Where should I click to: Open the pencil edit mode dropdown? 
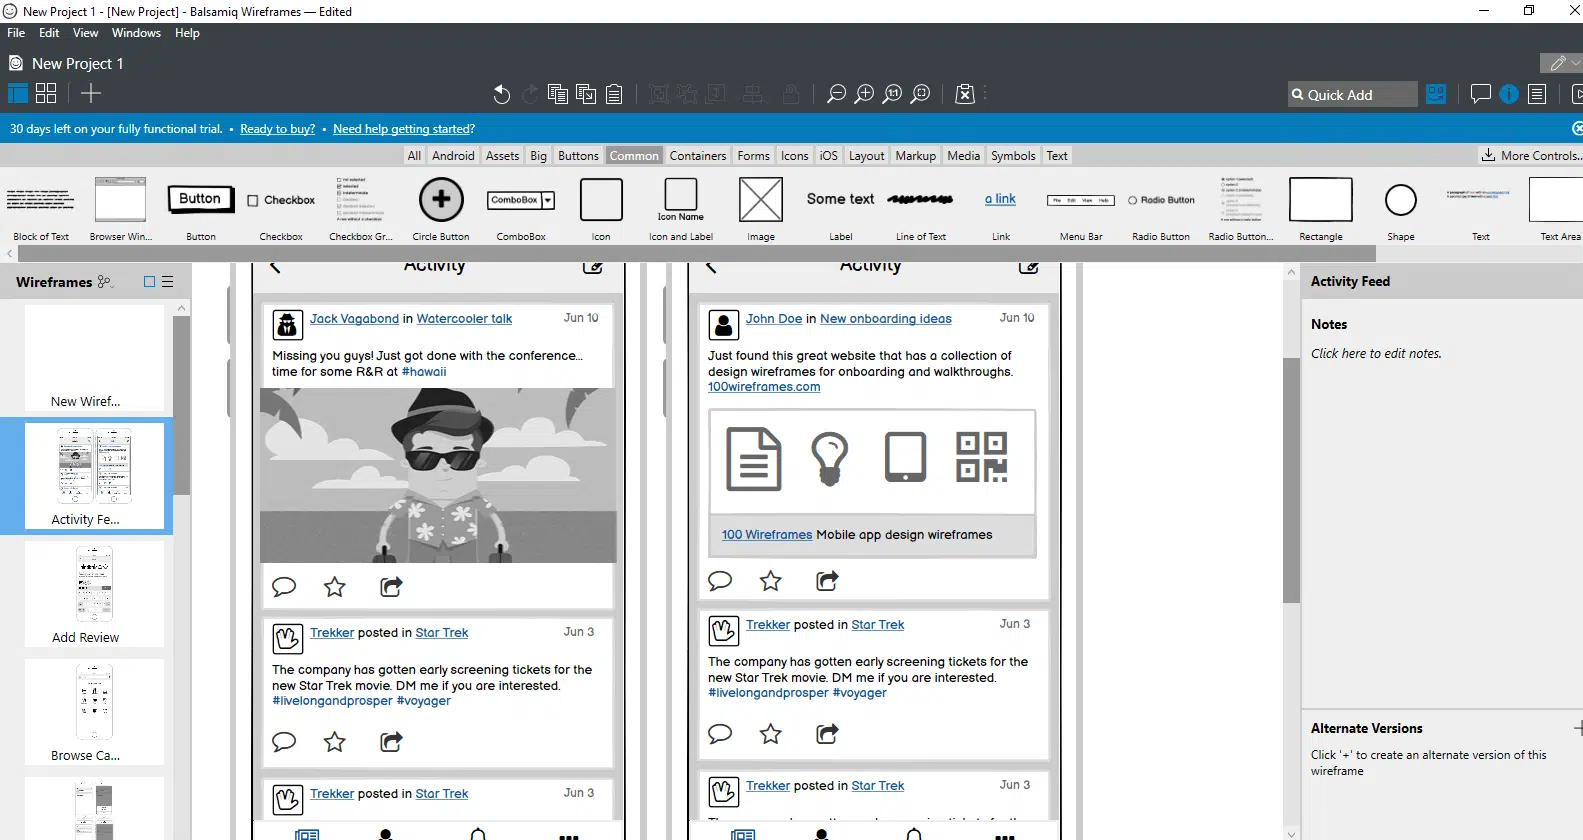(x=1562, y=63)
